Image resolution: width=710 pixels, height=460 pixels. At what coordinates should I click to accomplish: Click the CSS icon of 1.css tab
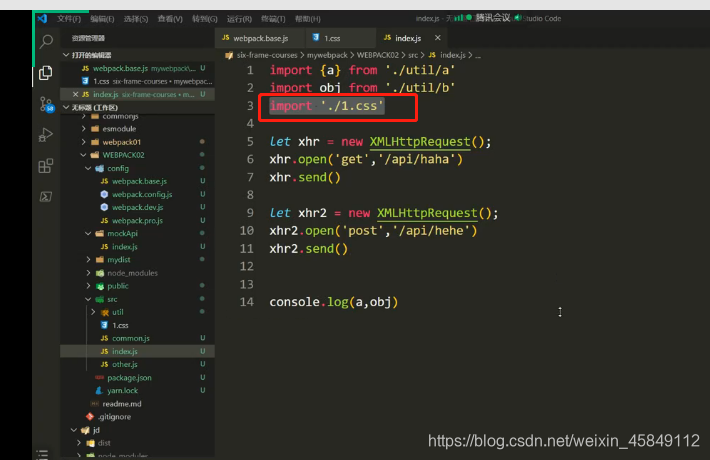pos(316,38)
